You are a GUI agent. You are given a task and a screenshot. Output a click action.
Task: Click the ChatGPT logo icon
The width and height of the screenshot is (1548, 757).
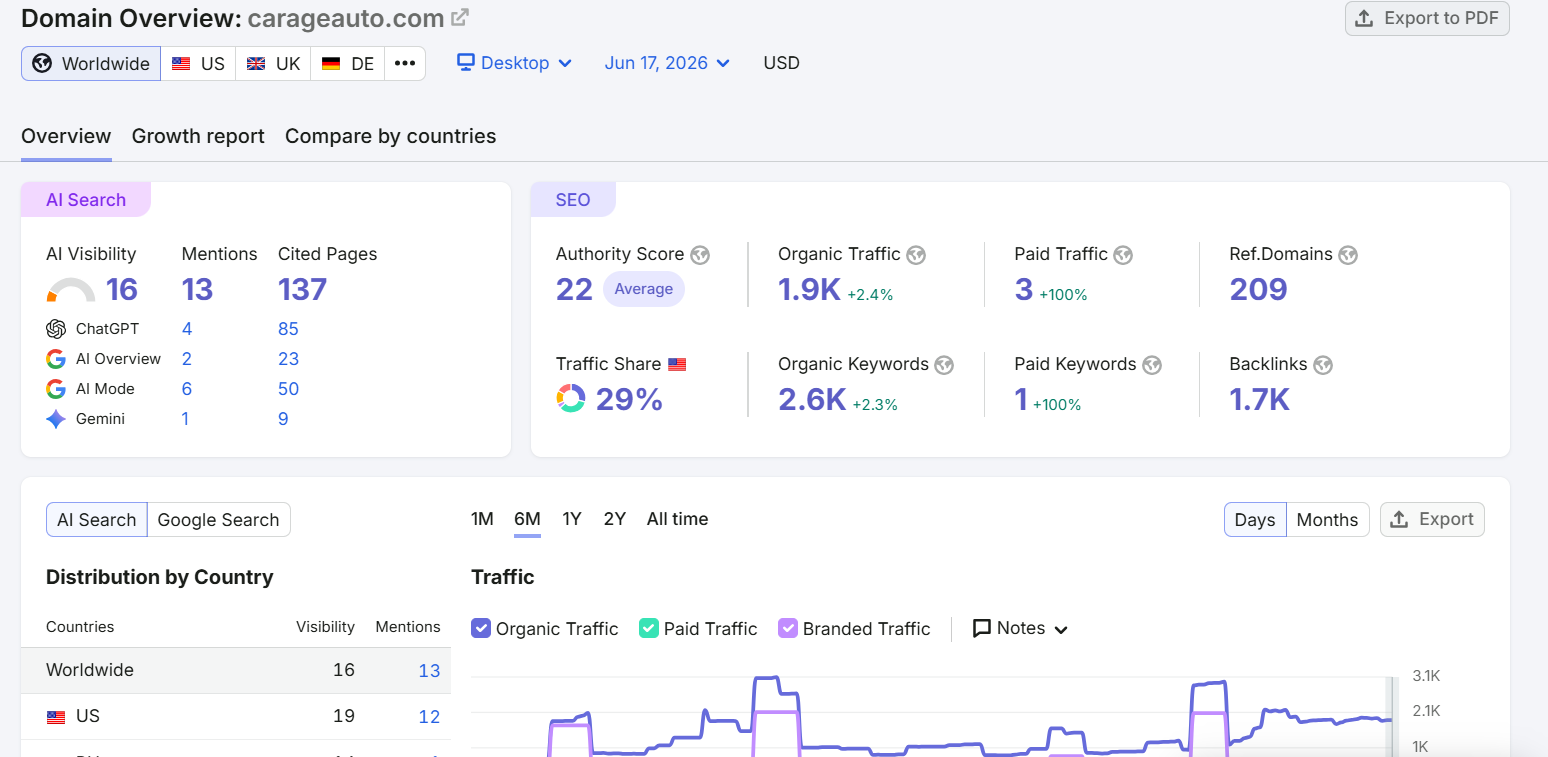[x=56, y=329]
